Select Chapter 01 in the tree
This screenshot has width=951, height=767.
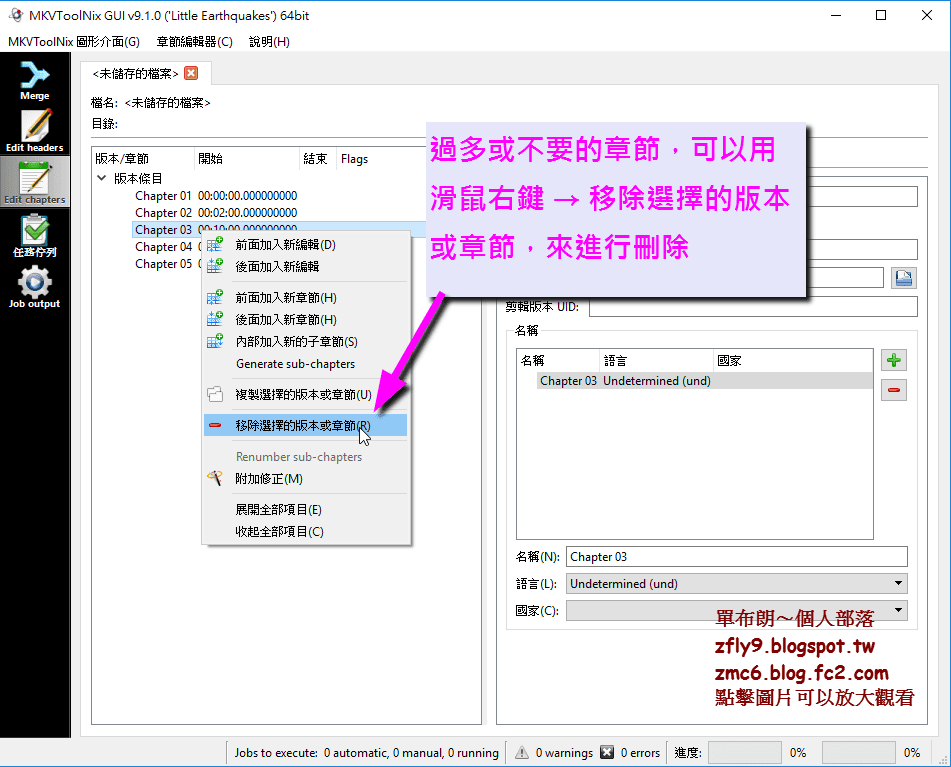[x=163, y=196]
